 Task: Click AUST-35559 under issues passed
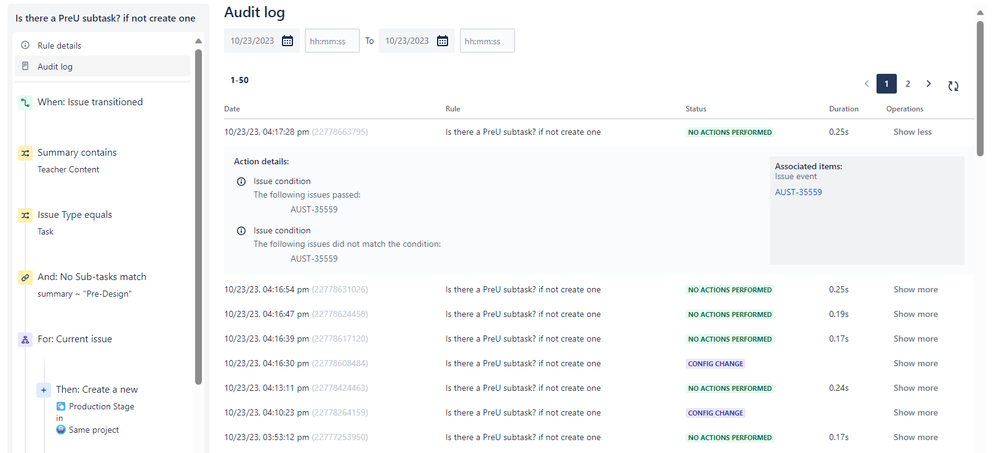[x=314, y=210]
